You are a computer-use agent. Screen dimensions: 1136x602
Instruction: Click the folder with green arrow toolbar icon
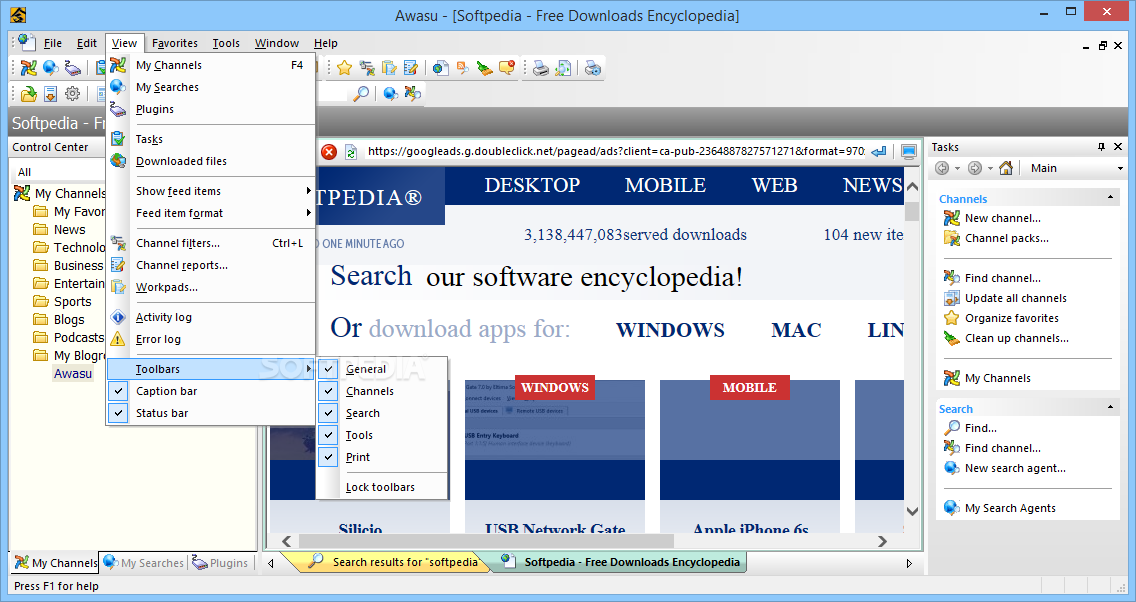click(28, 93)
